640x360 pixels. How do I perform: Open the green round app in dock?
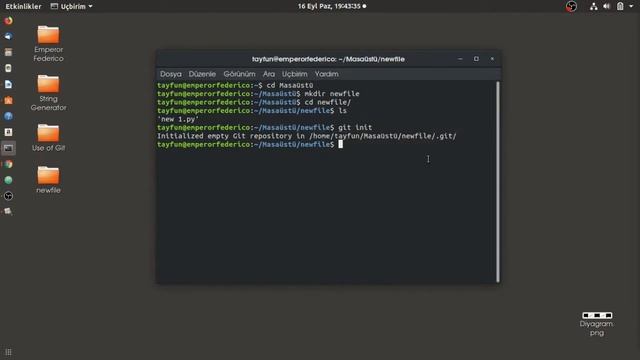pos(8,180)
